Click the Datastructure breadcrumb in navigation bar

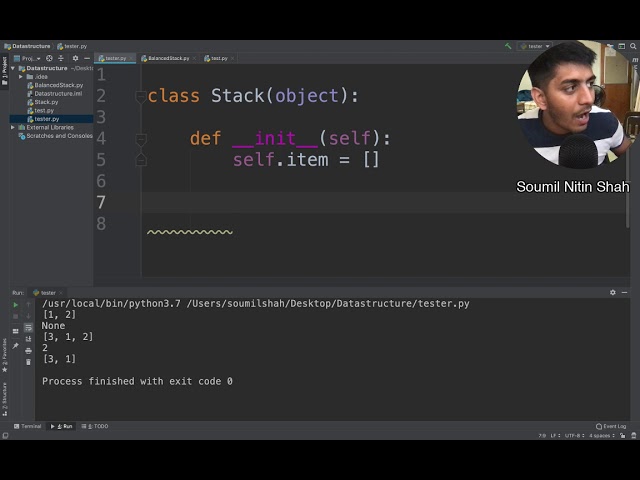[27, 46]
